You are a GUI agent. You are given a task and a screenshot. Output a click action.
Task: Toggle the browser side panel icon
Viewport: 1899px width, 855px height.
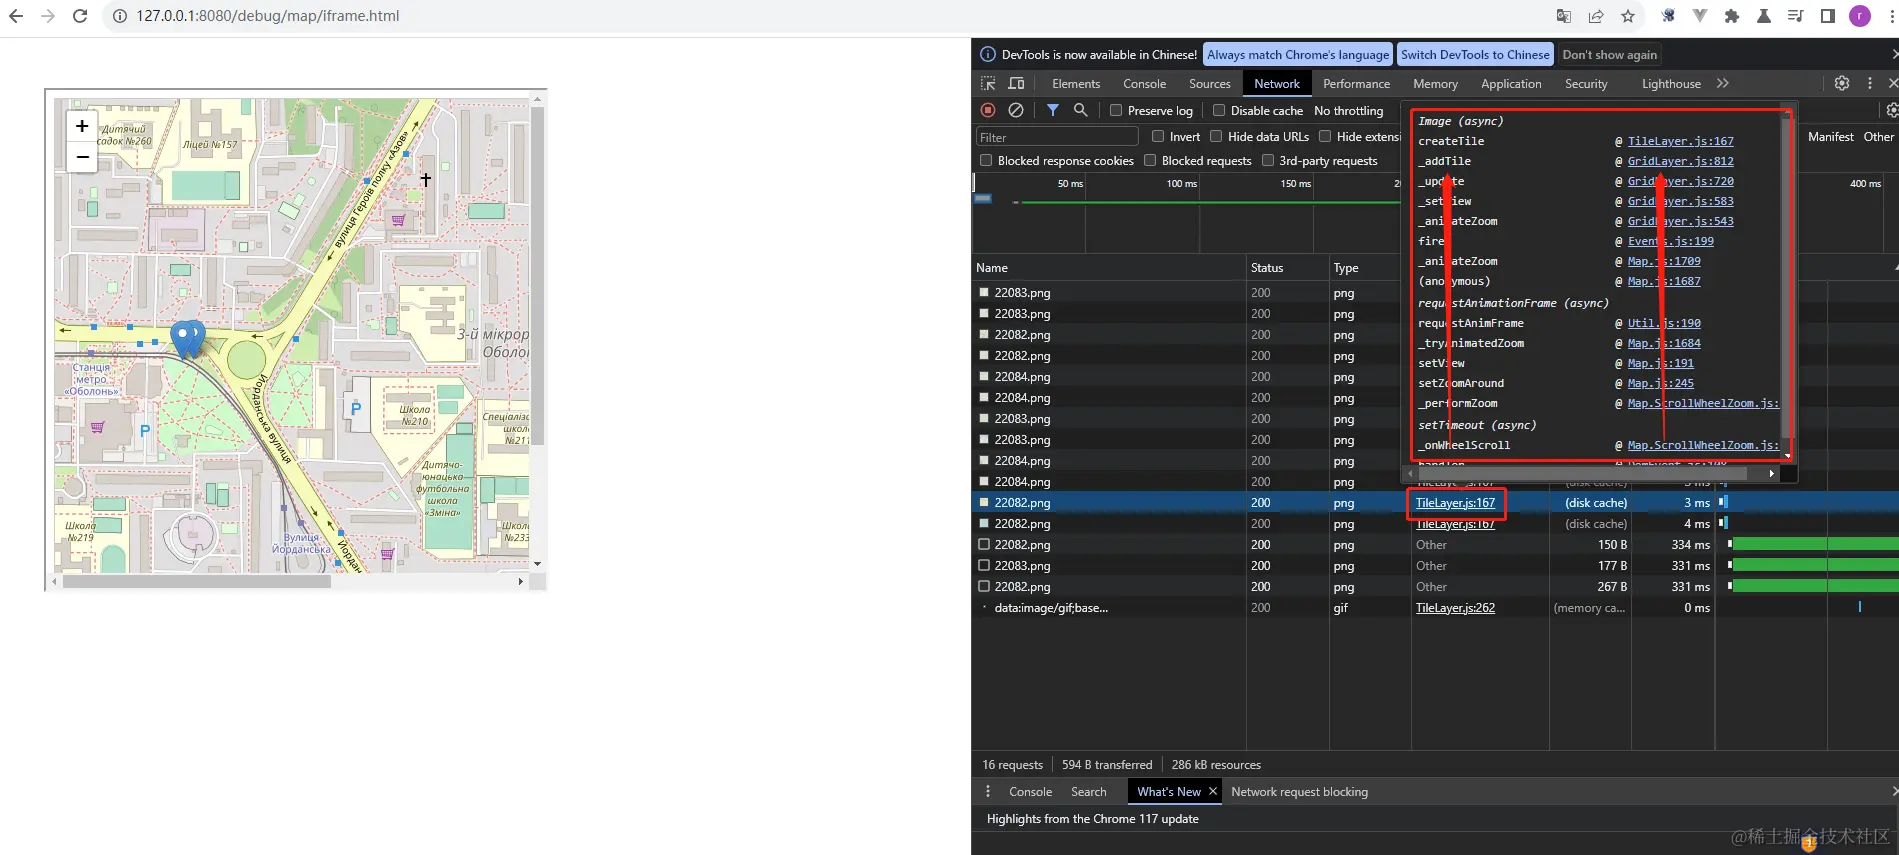pos(1828,16)
